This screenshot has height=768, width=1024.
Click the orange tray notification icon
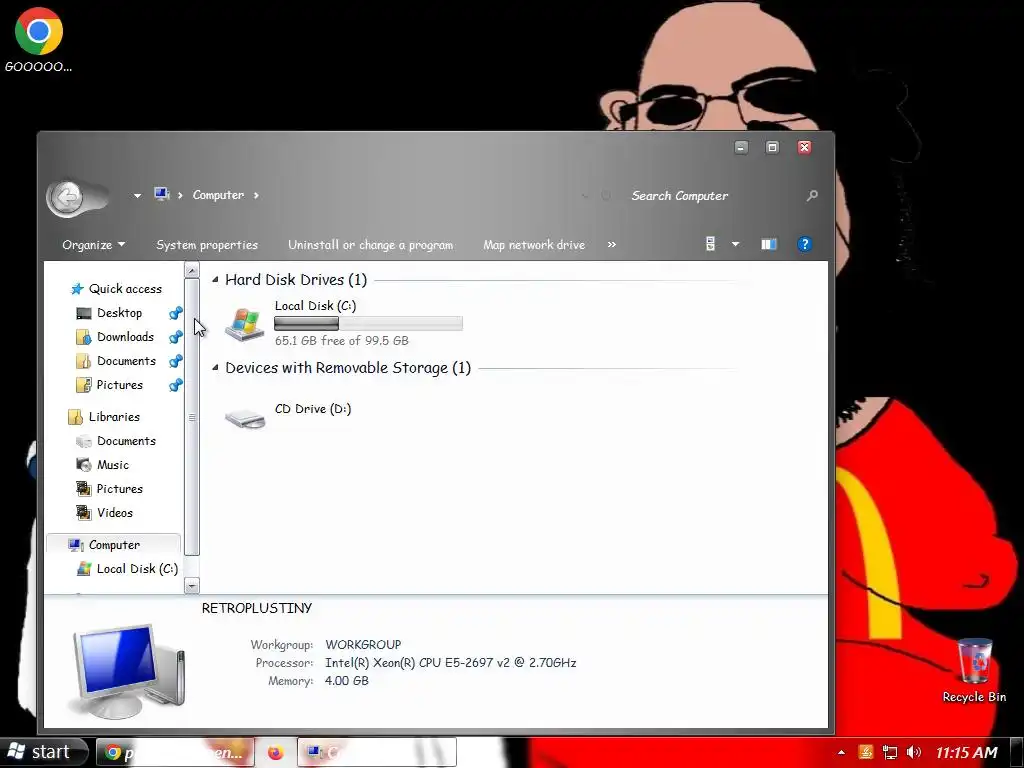(866, 752)
